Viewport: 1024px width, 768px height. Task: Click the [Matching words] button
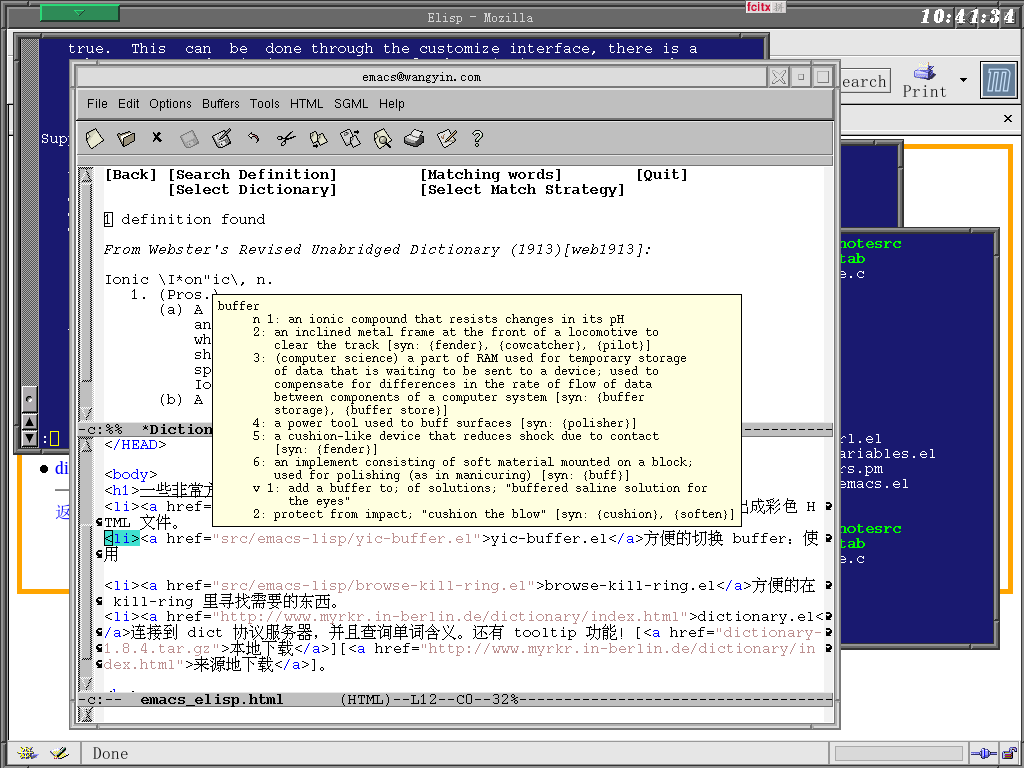click(x=491, y=175)
